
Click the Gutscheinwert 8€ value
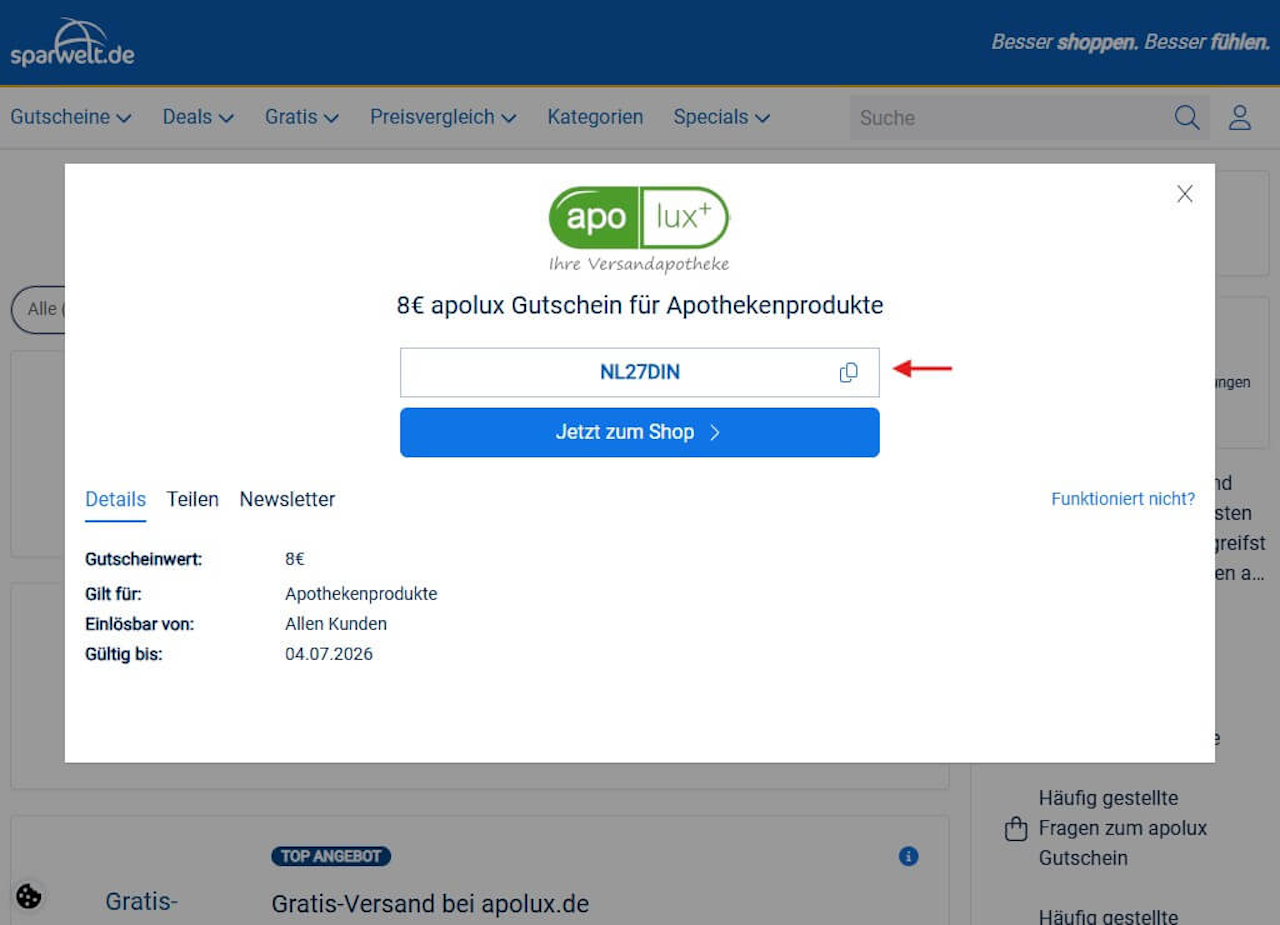(x=295, y=559)
